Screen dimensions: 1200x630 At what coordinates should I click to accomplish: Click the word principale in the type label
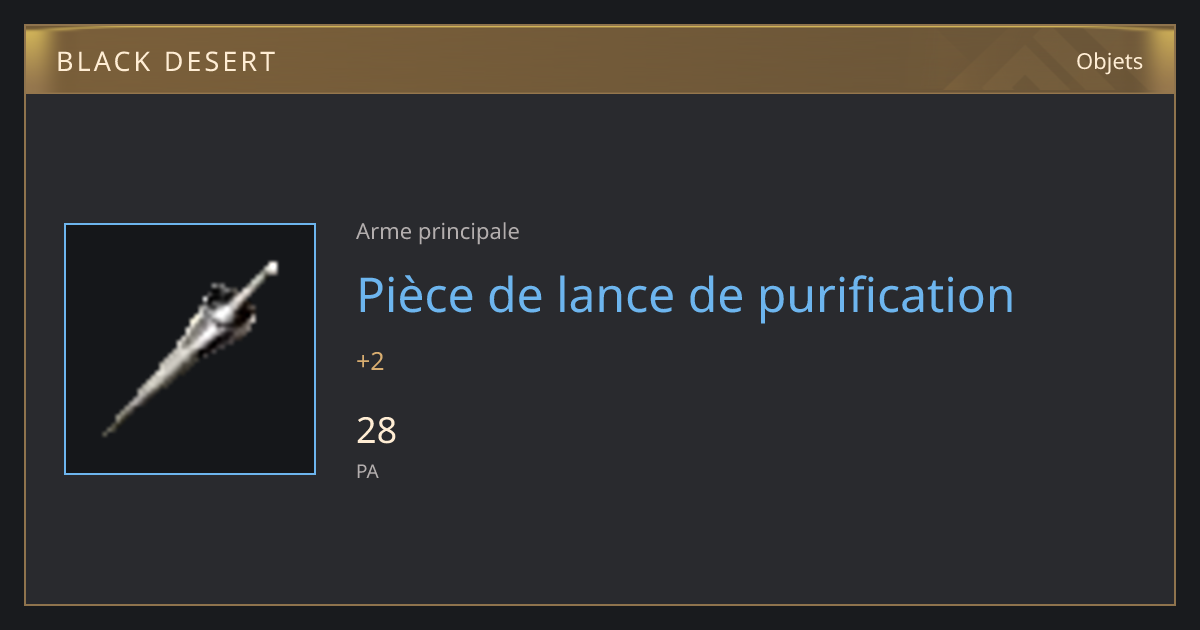point(468,232)
